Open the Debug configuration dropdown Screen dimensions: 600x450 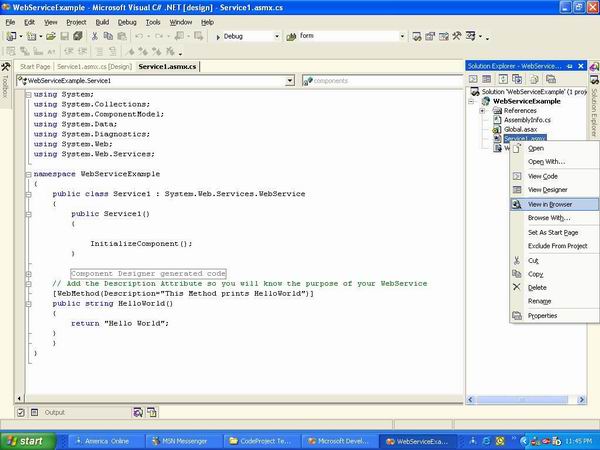277,36
